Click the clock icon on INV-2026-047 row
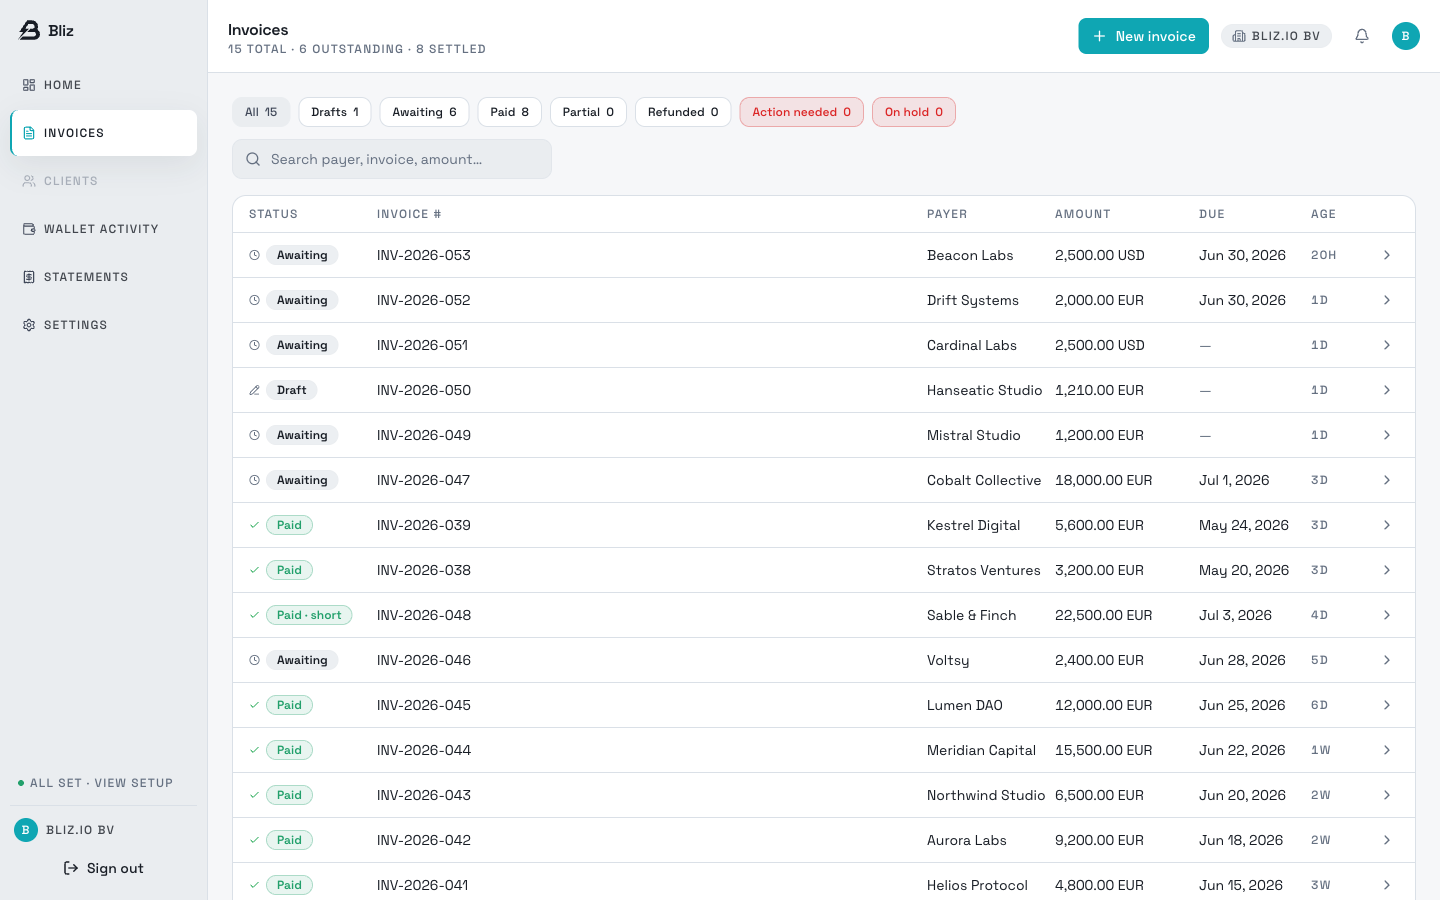The height and width of the screenshot is (900, 1440). point(254,480)
